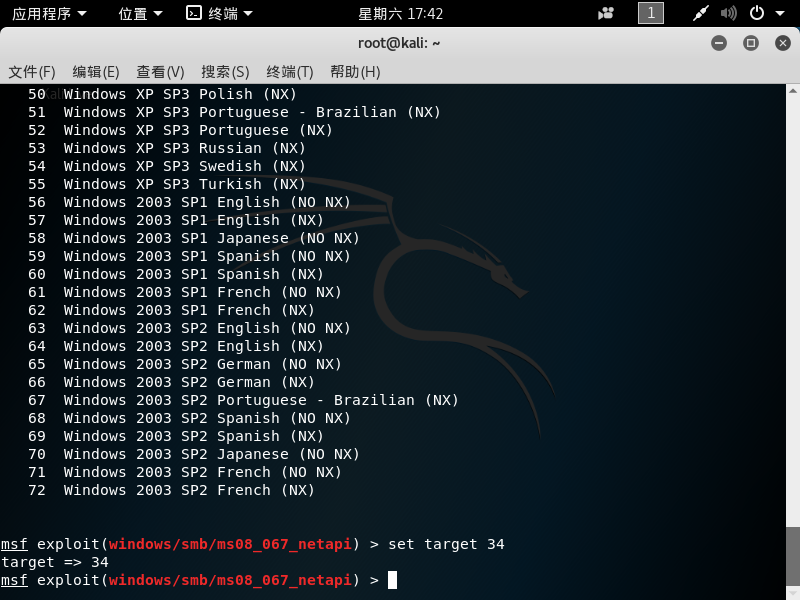Screen dimensions: 800x600
Task: Open the 位置 places menu
Action: point(140,13)
